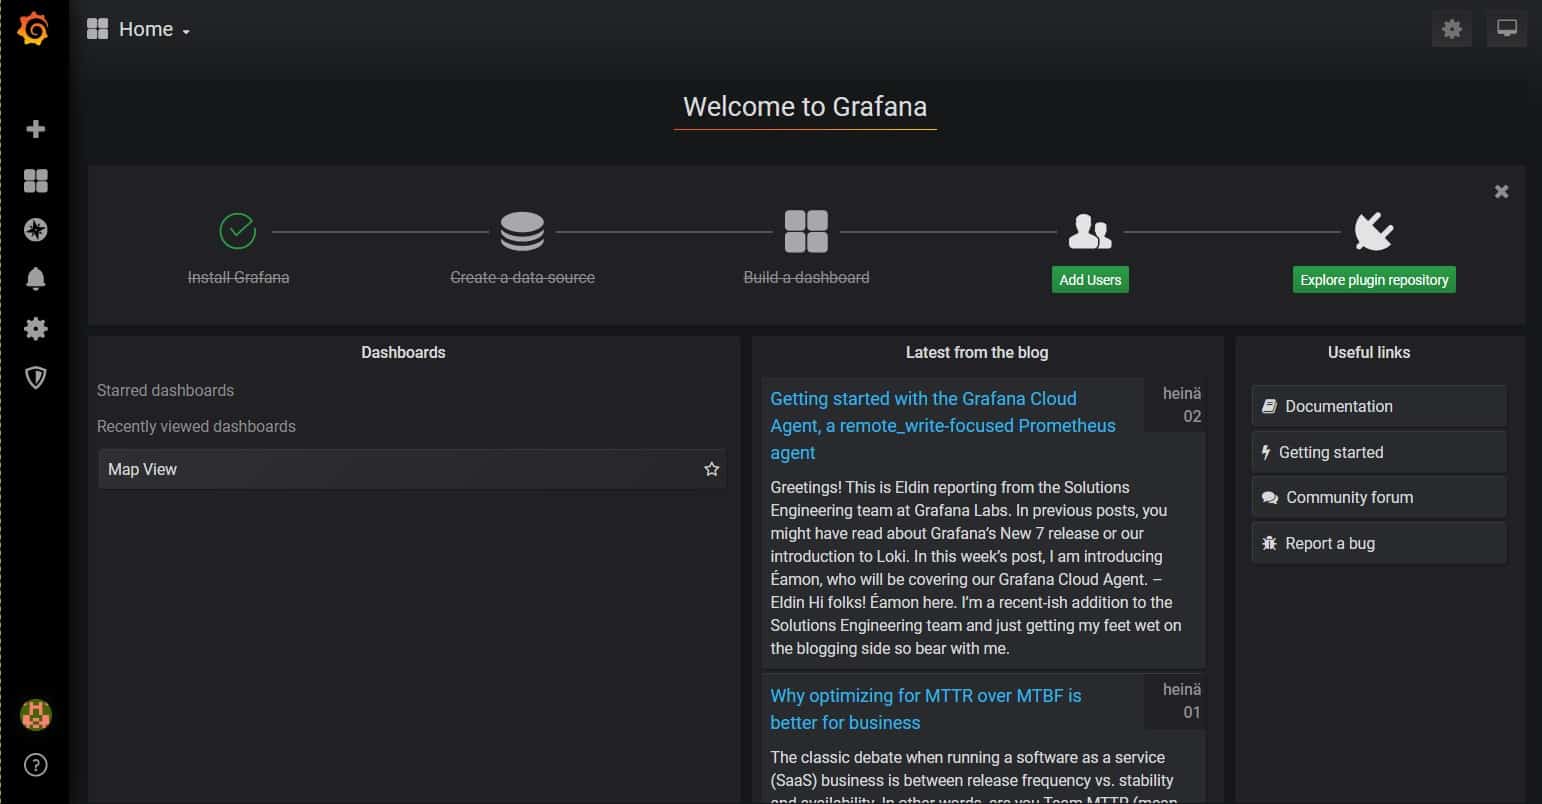Click the heinä 01 date label
Image resolution: width=1542 pixels, height=804 pixels.
click(1182, 701)
